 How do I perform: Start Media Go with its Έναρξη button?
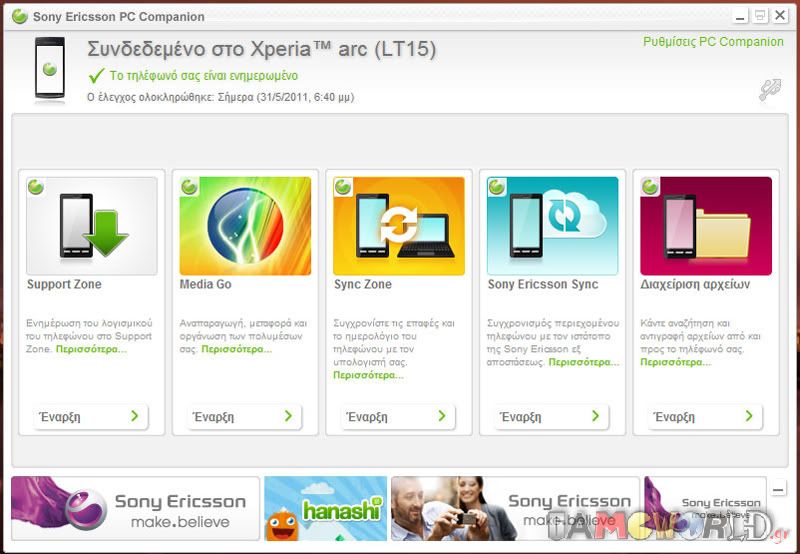point(245,417)
